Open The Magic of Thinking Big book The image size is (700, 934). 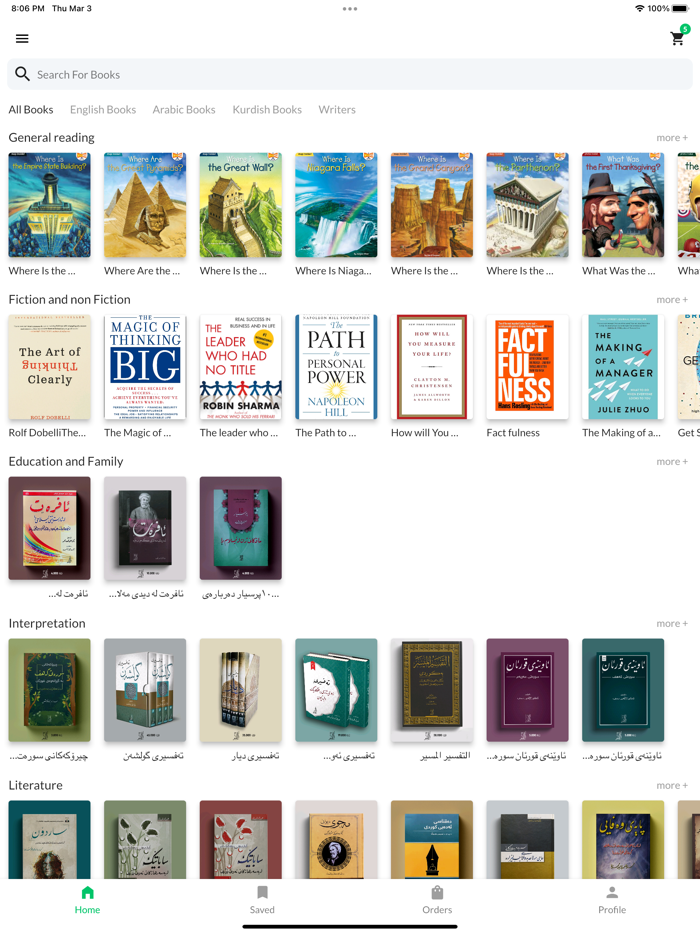(145, 367)
